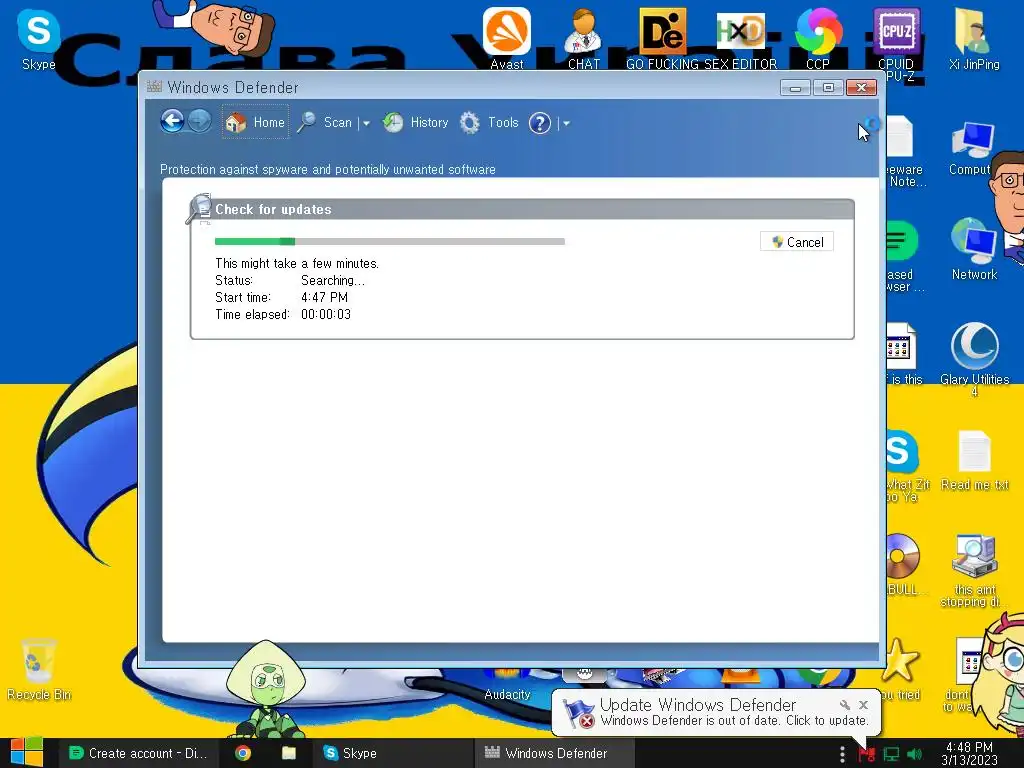Open 'this aint stopping' desktop icon
1024x768 pixels.
click(974, 569)
